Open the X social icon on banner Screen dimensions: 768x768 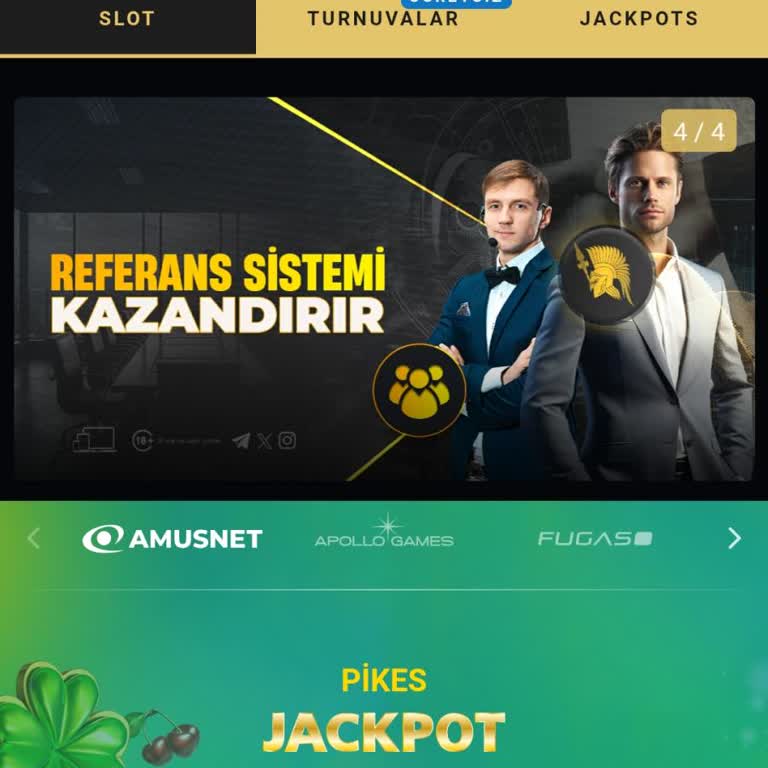(x=264, y=441)
